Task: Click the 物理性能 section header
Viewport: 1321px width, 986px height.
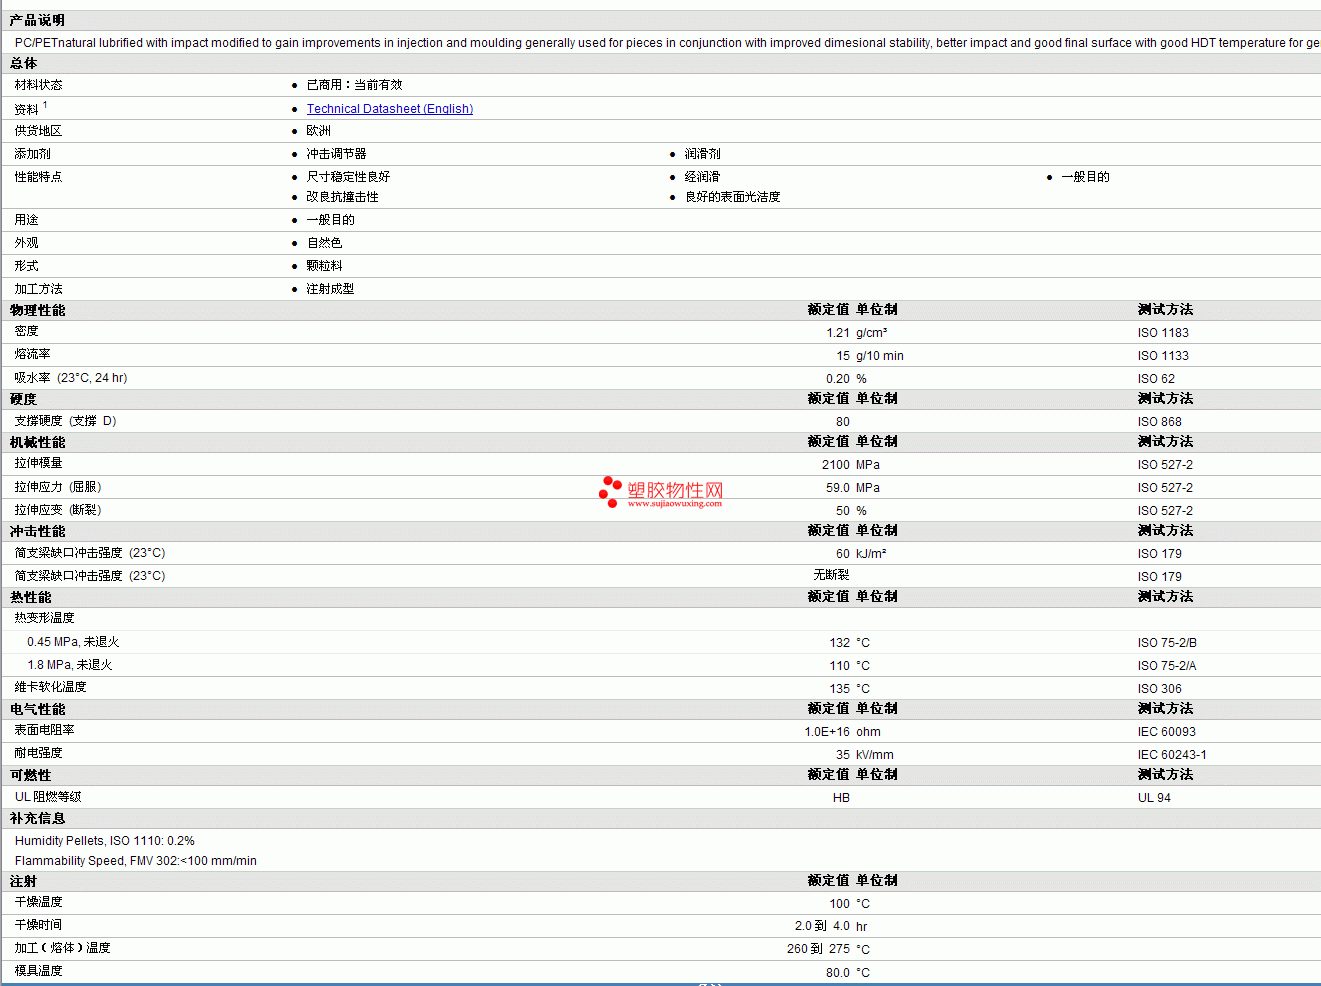Action: point(38,310)
